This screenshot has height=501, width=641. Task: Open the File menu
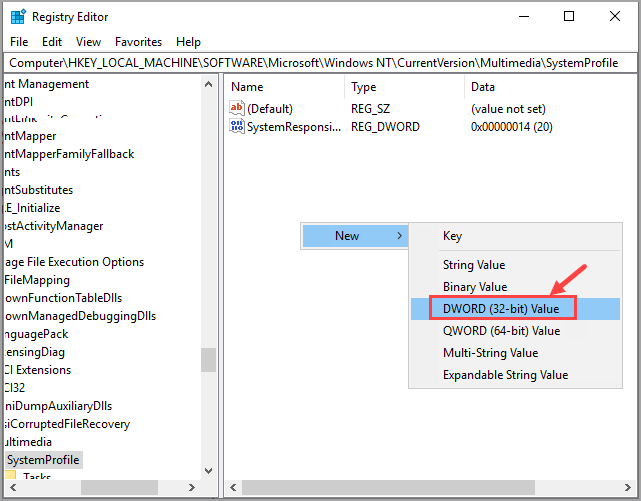19,42
